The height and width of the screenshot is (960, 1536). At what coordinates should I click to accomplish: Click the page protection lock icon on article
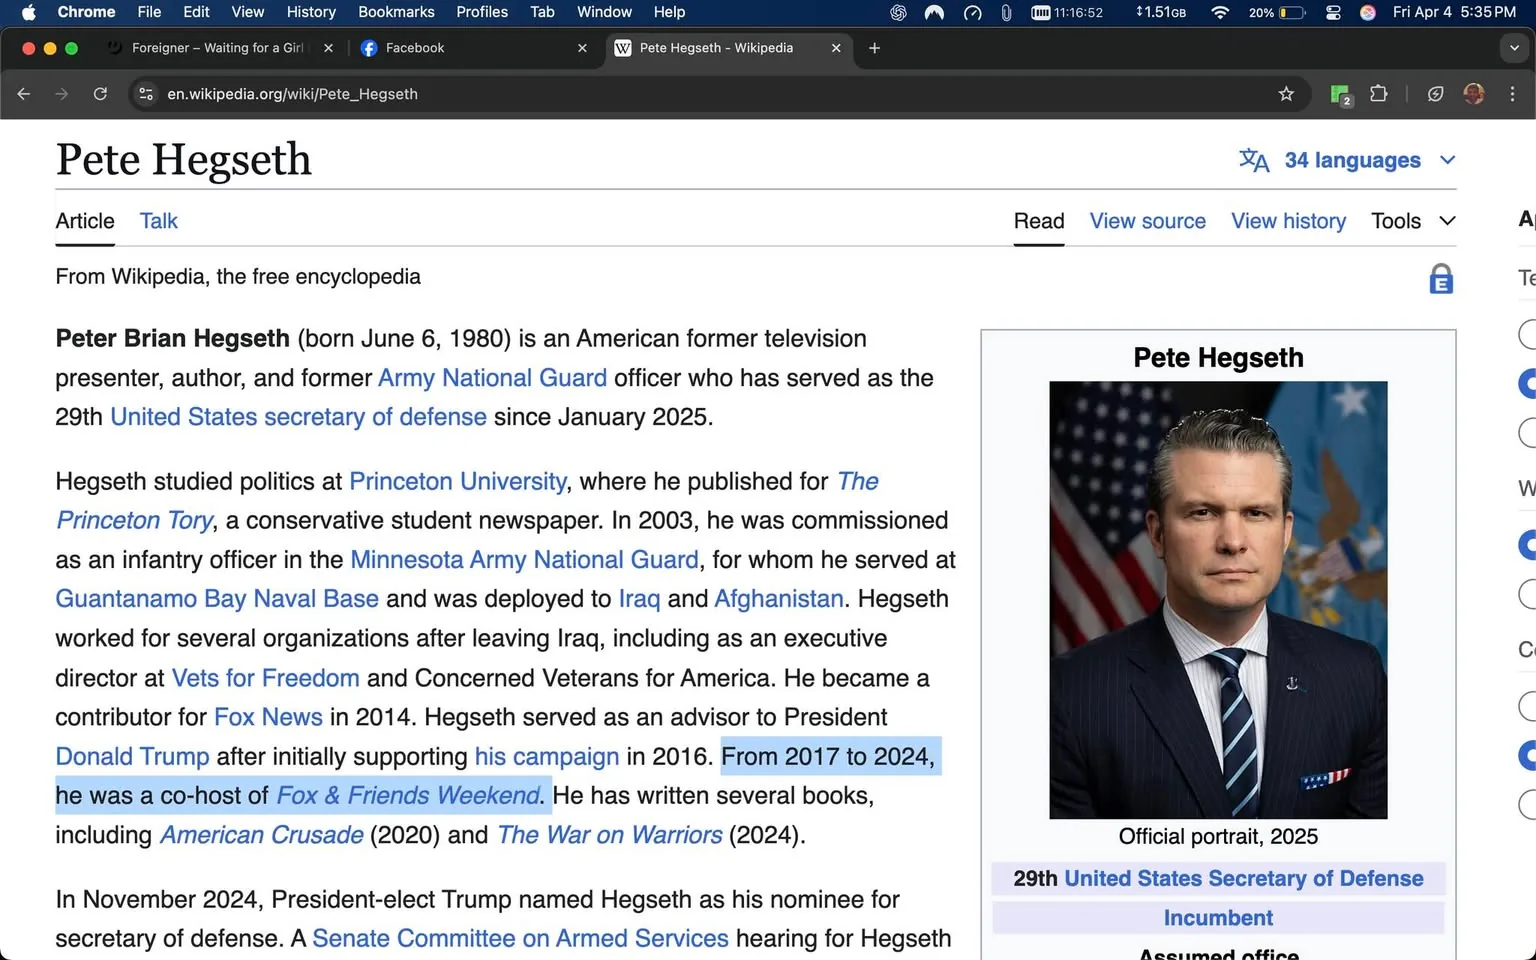[x=1440, y=279]
